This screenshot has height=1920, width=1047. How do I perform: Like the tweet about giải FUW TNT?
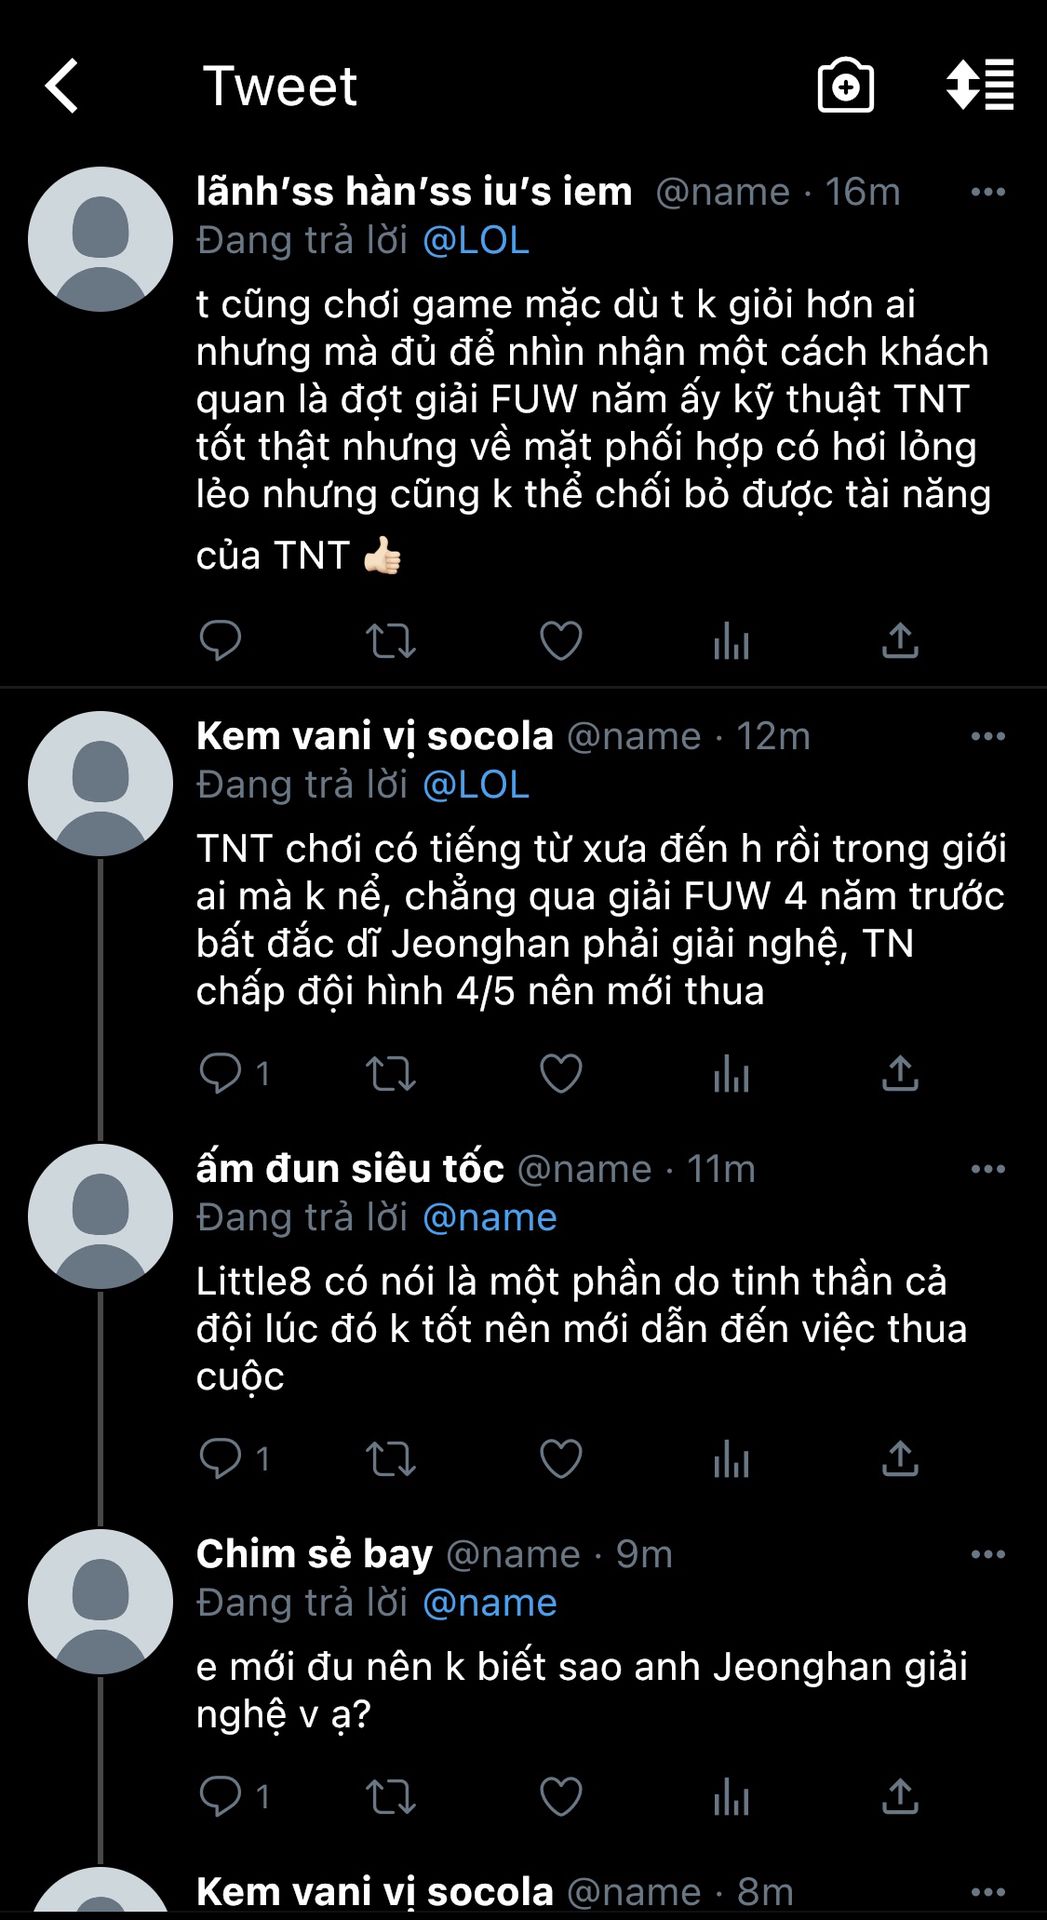(561, 641)
